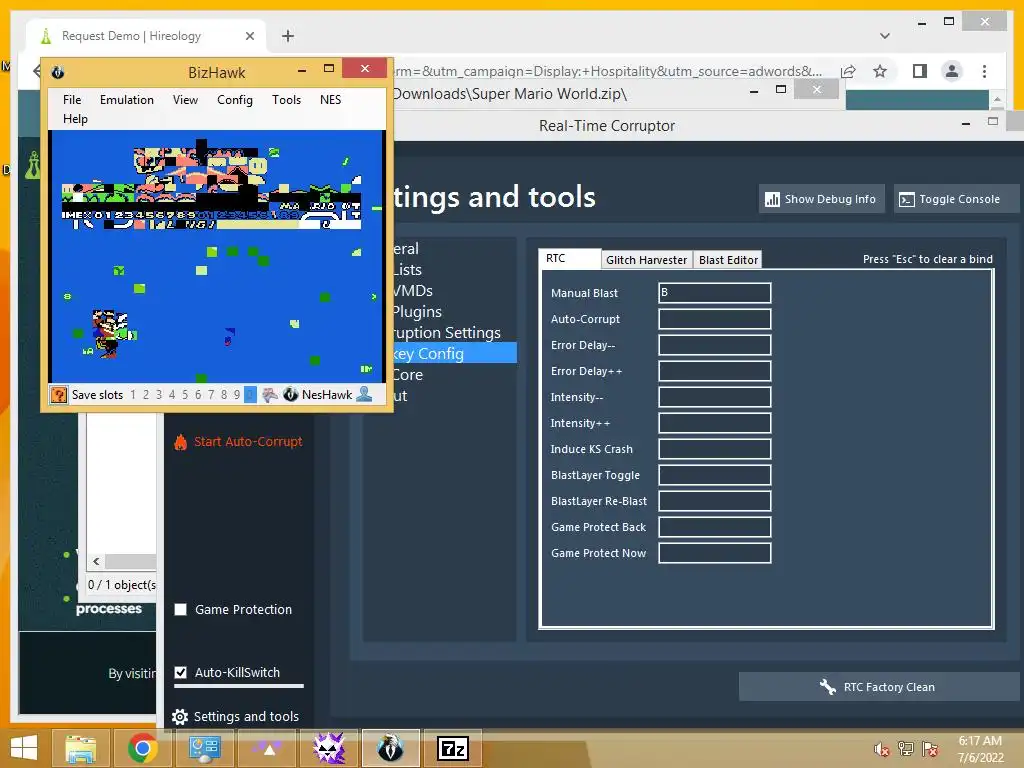Viewport: 1024px width, 768px height.
Task: Open a new Chrome tab with plus
Action: (x=288, y=36)
